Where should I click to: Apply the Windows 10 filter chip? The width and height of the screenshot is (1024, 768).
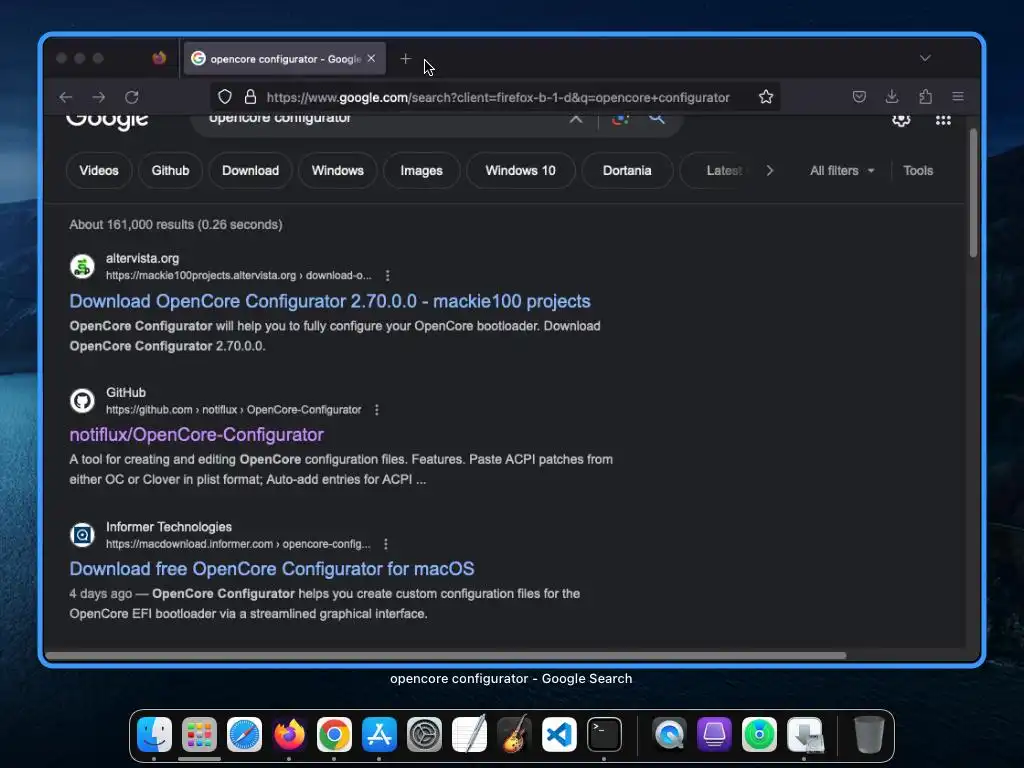[x=520, y=170]
